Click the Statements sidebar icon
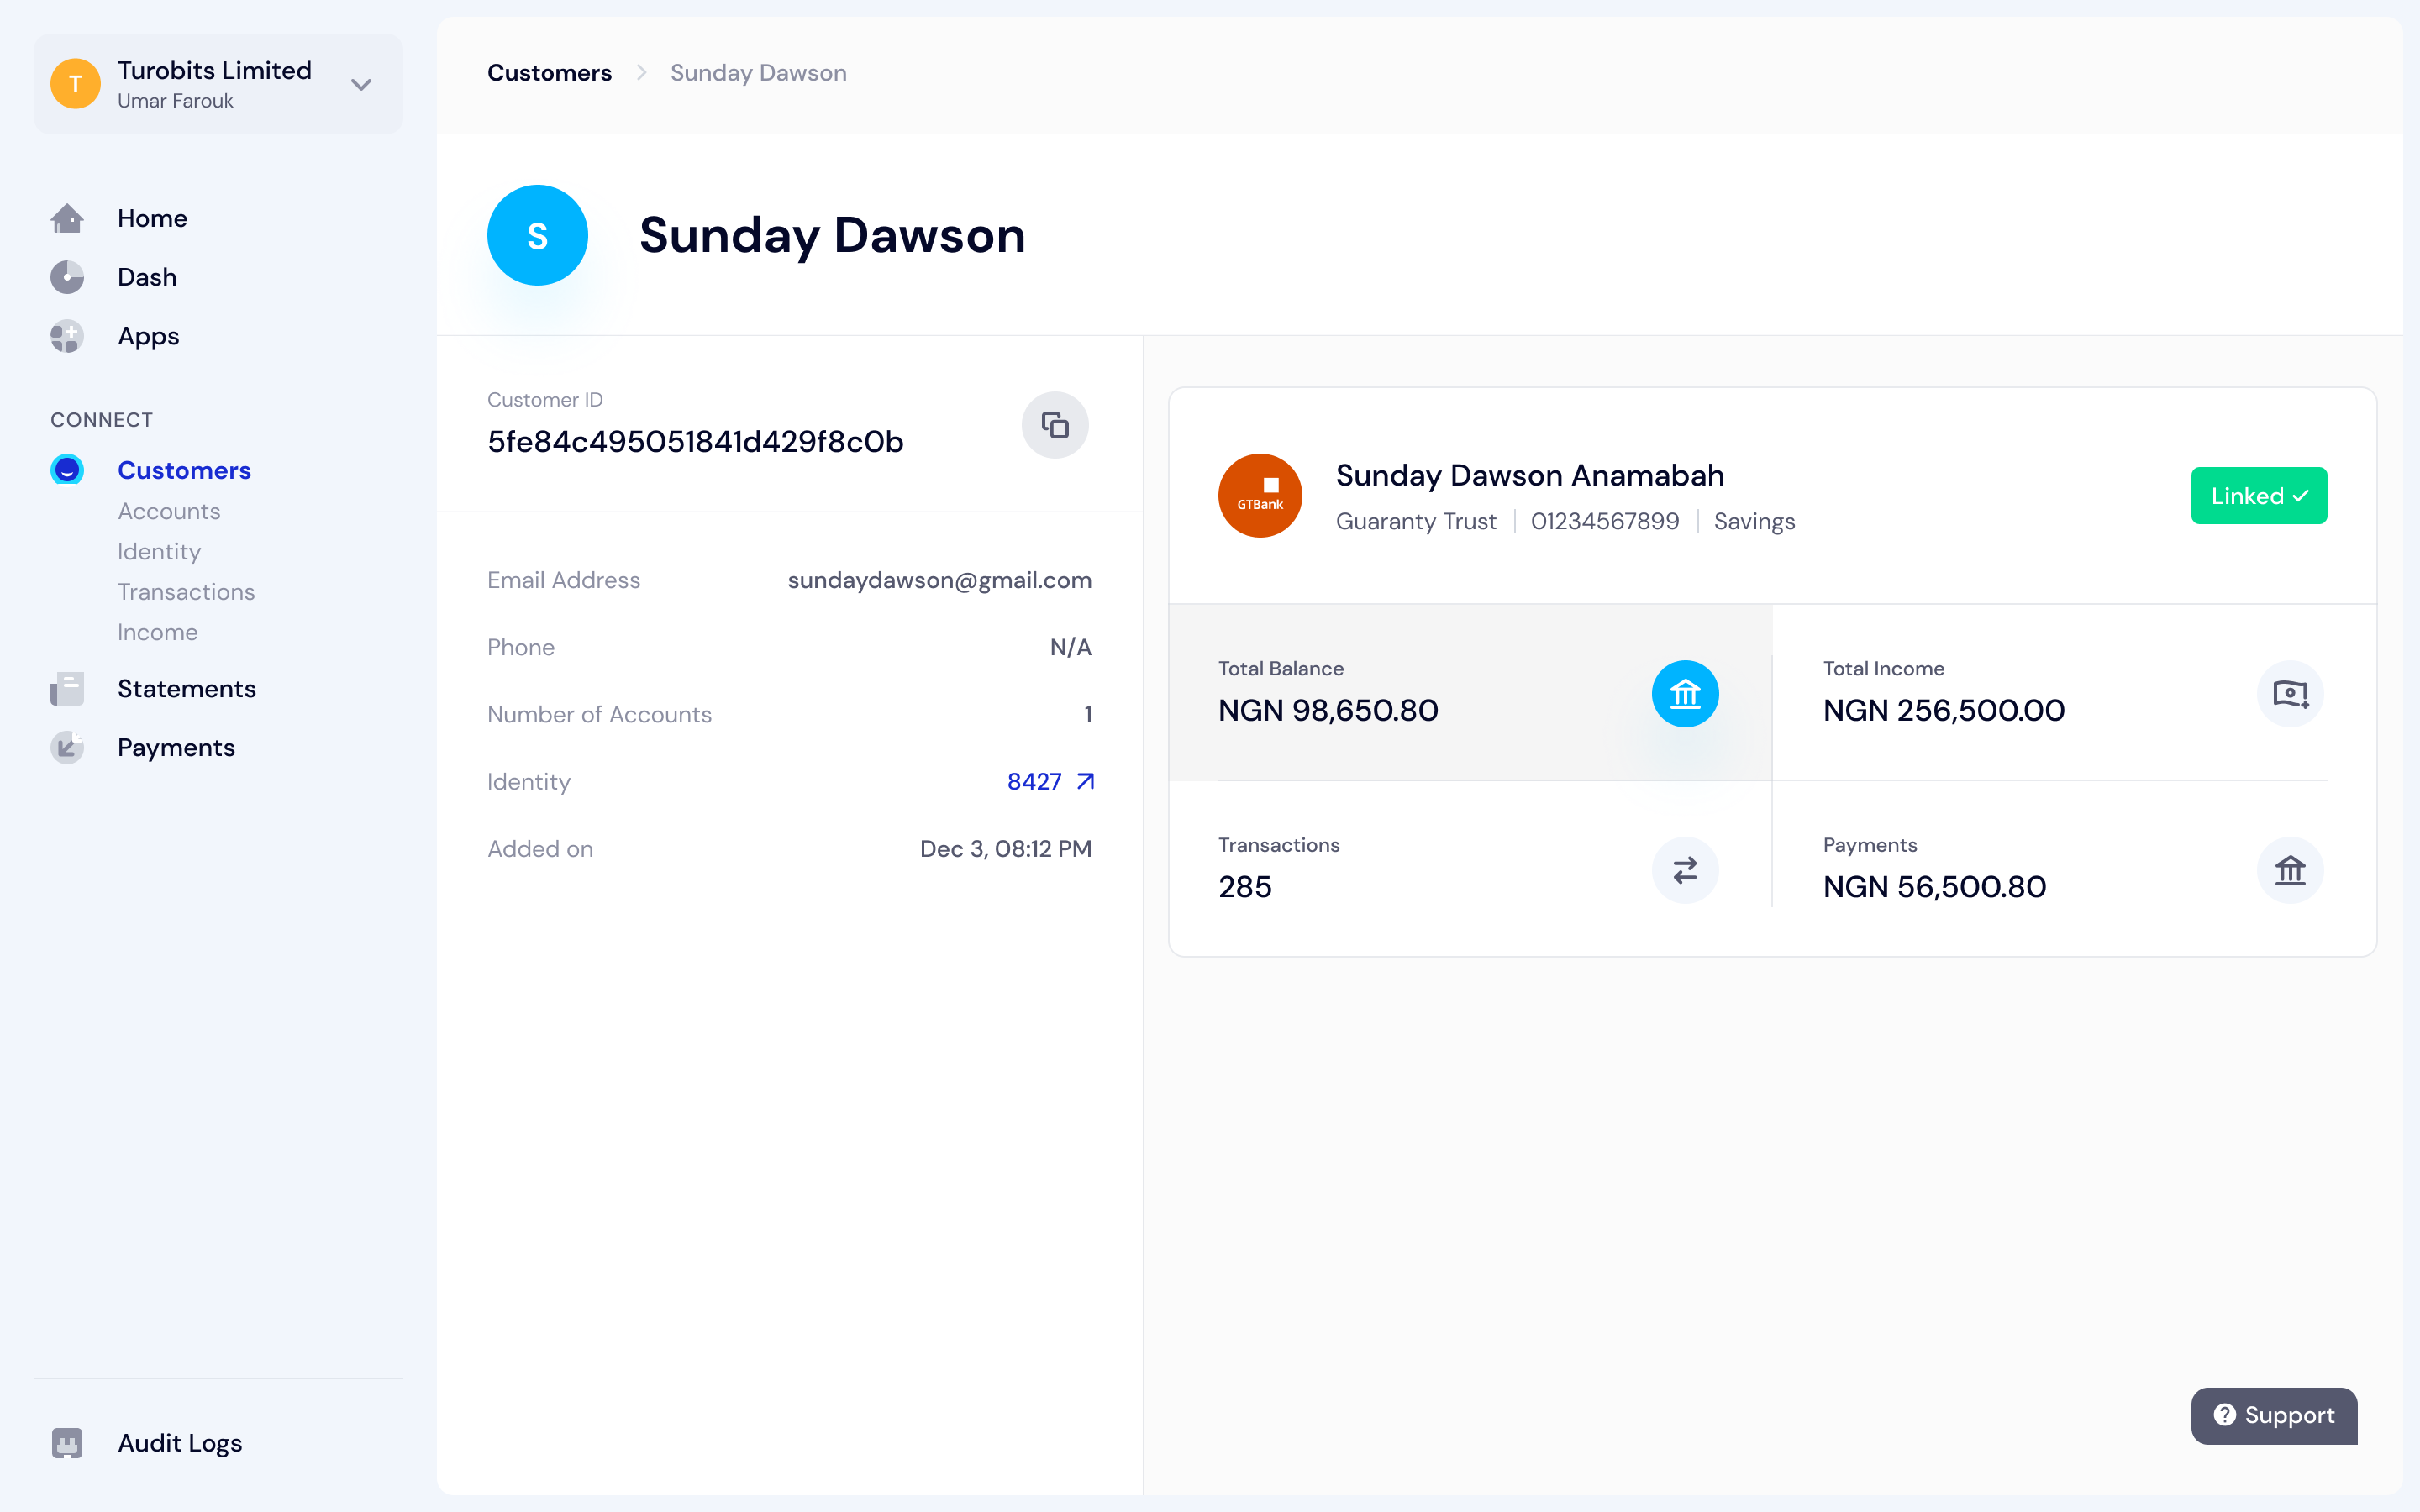 [x=66, y=688]
